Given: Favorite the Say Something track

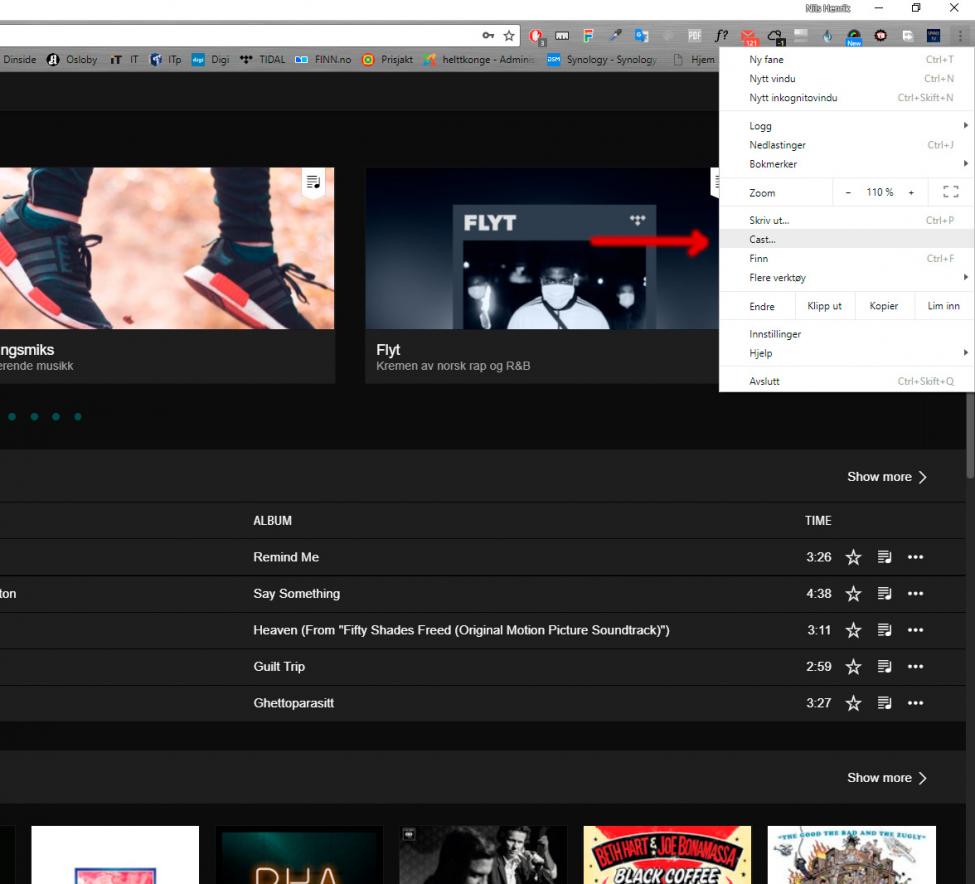Looking at the screenshot, I should 853,594.
